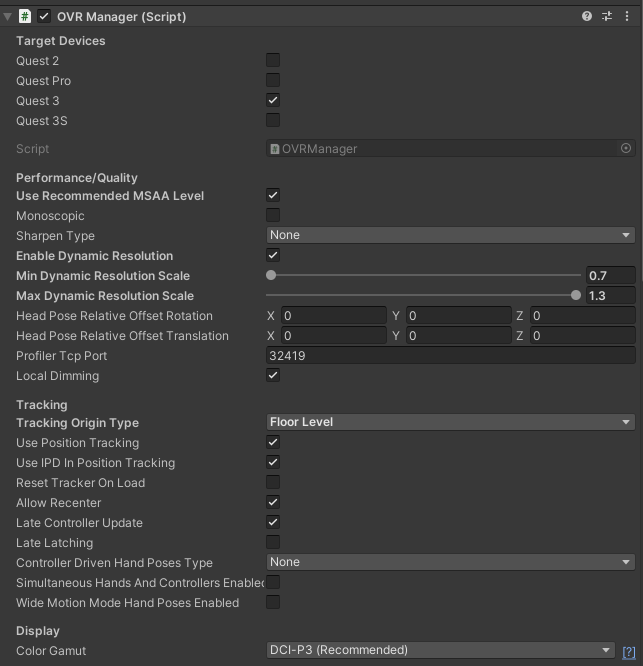The image size is (643, 666).
Task: Toggle the Local Dimming checkbox
Action: tap(273, 376)
